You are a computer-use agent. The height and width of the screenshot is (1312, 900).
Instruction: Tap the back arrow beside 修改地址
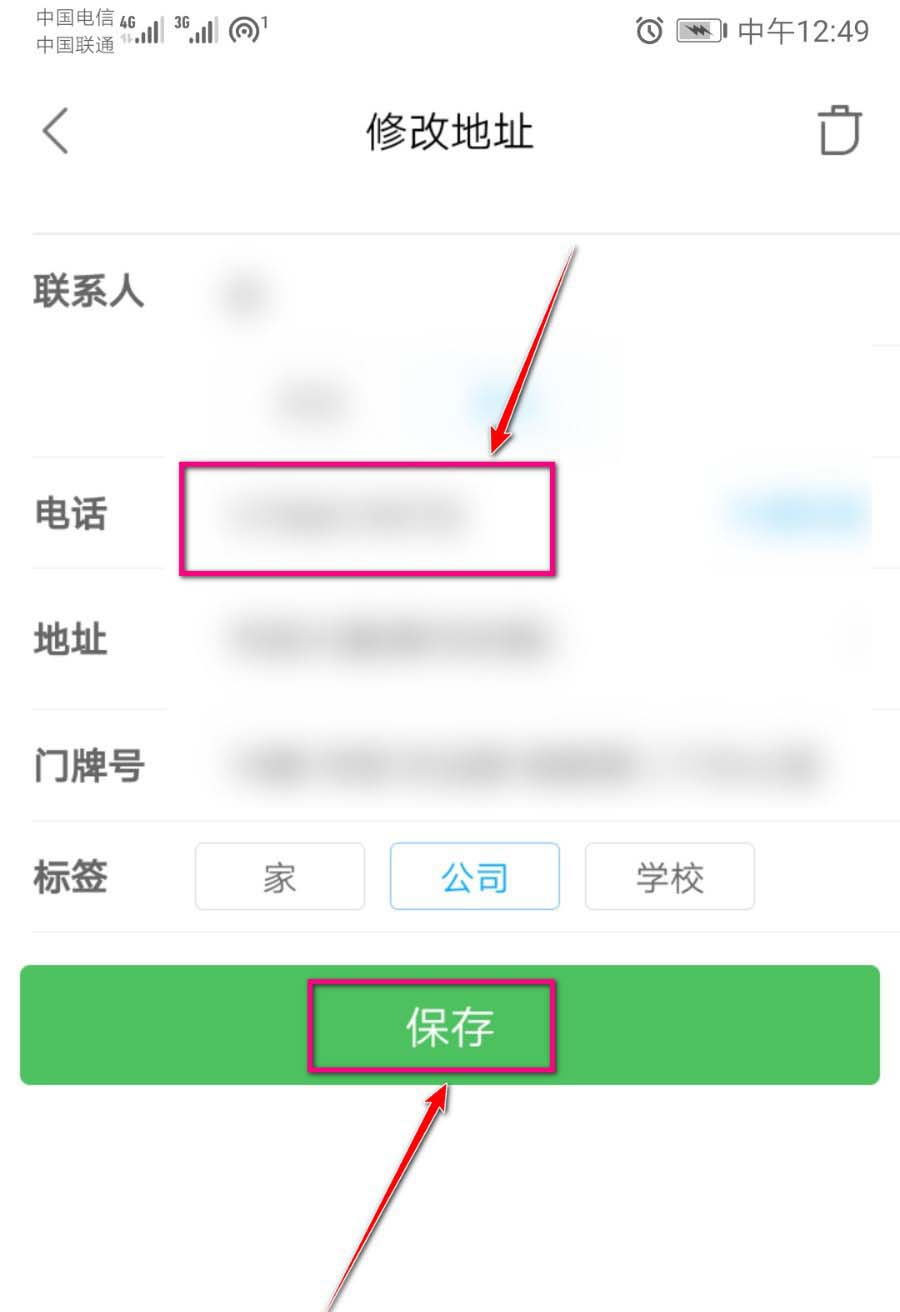click(55, 131)
